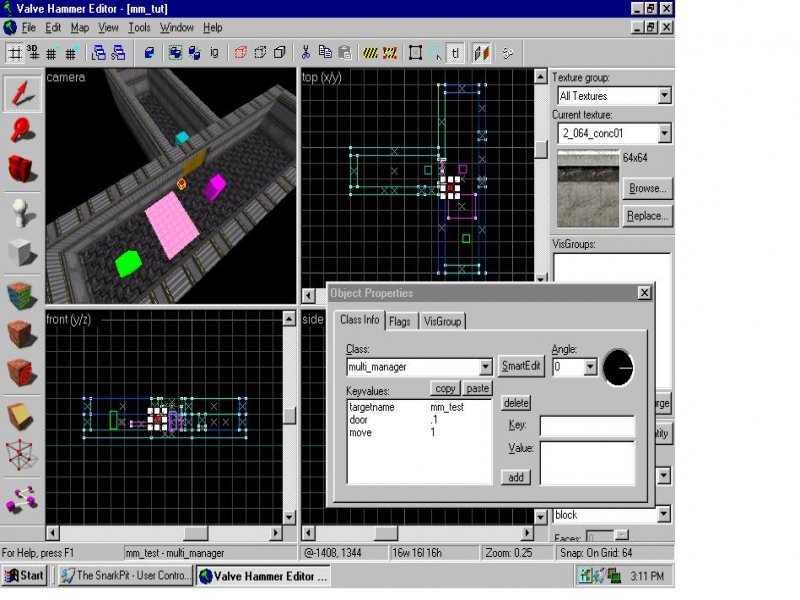Switch to the Flags tab
Viewport: 800px width, 600px height.
coord(400,321)
